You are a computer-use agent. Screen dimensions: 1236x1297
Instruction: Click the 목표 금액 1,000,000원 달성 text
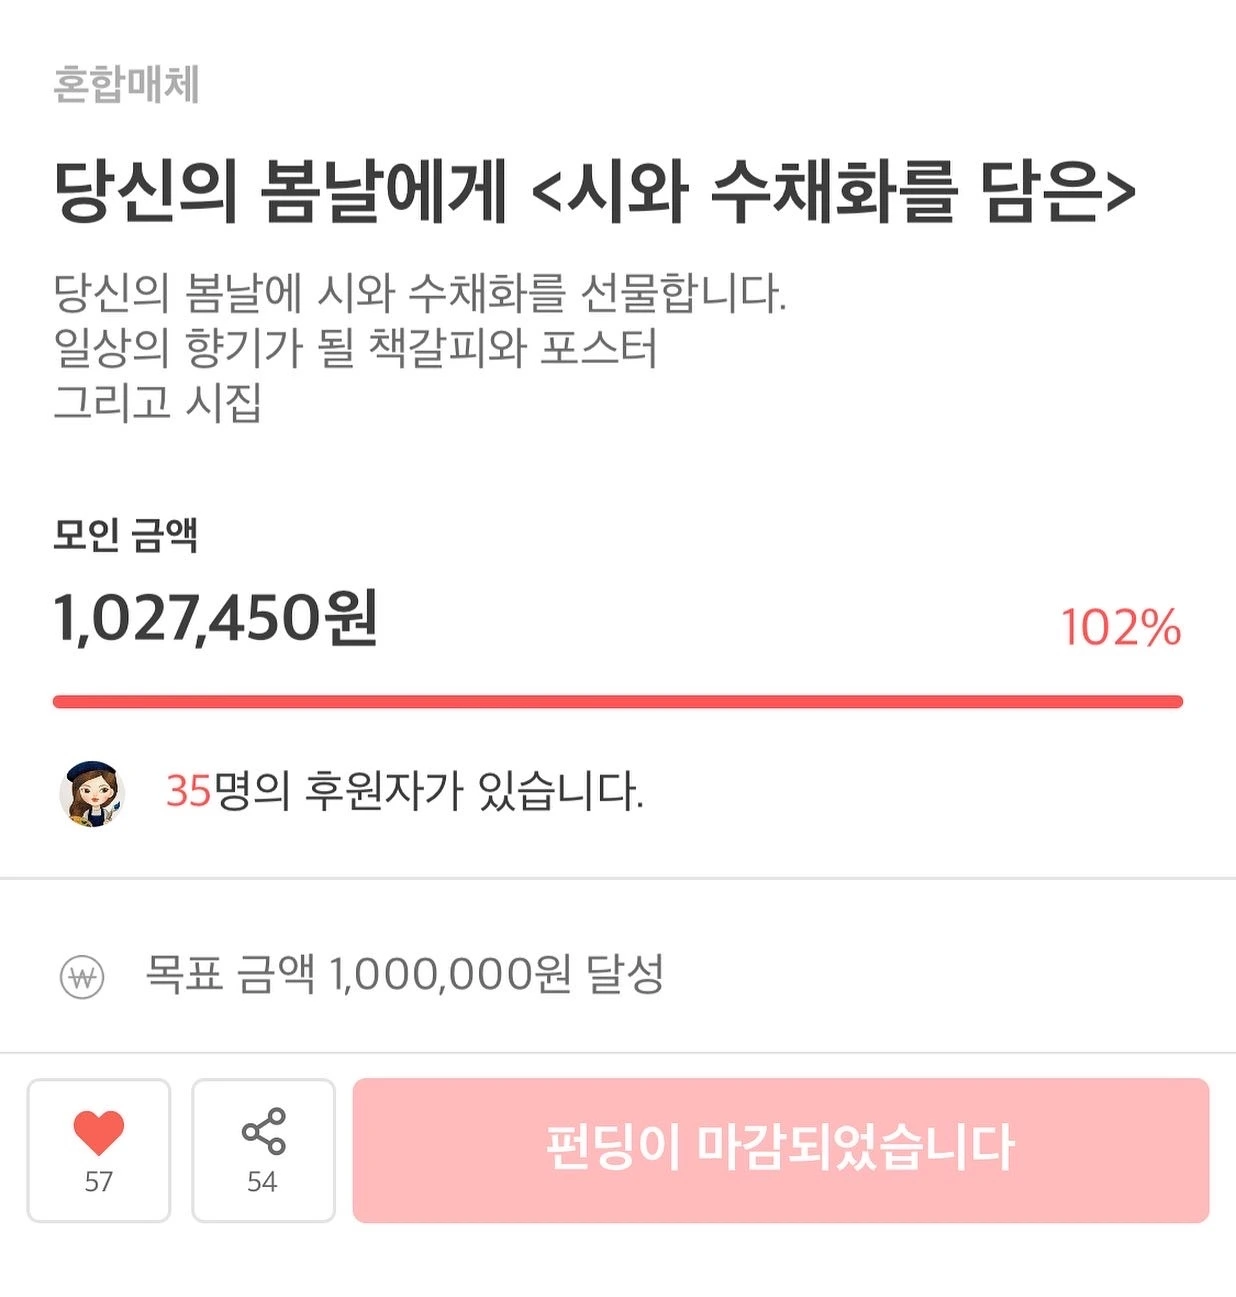405,973
